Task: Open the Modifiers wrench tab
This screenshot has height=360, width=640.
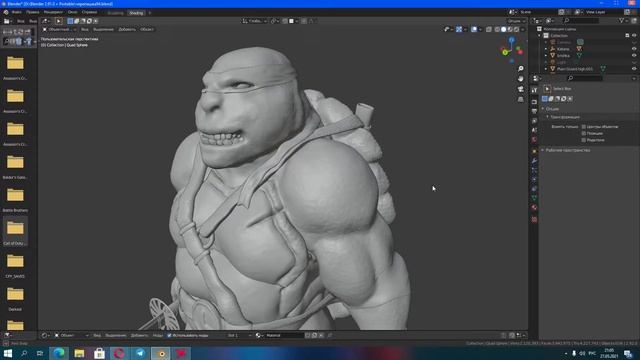Action: tap(534, 161)
